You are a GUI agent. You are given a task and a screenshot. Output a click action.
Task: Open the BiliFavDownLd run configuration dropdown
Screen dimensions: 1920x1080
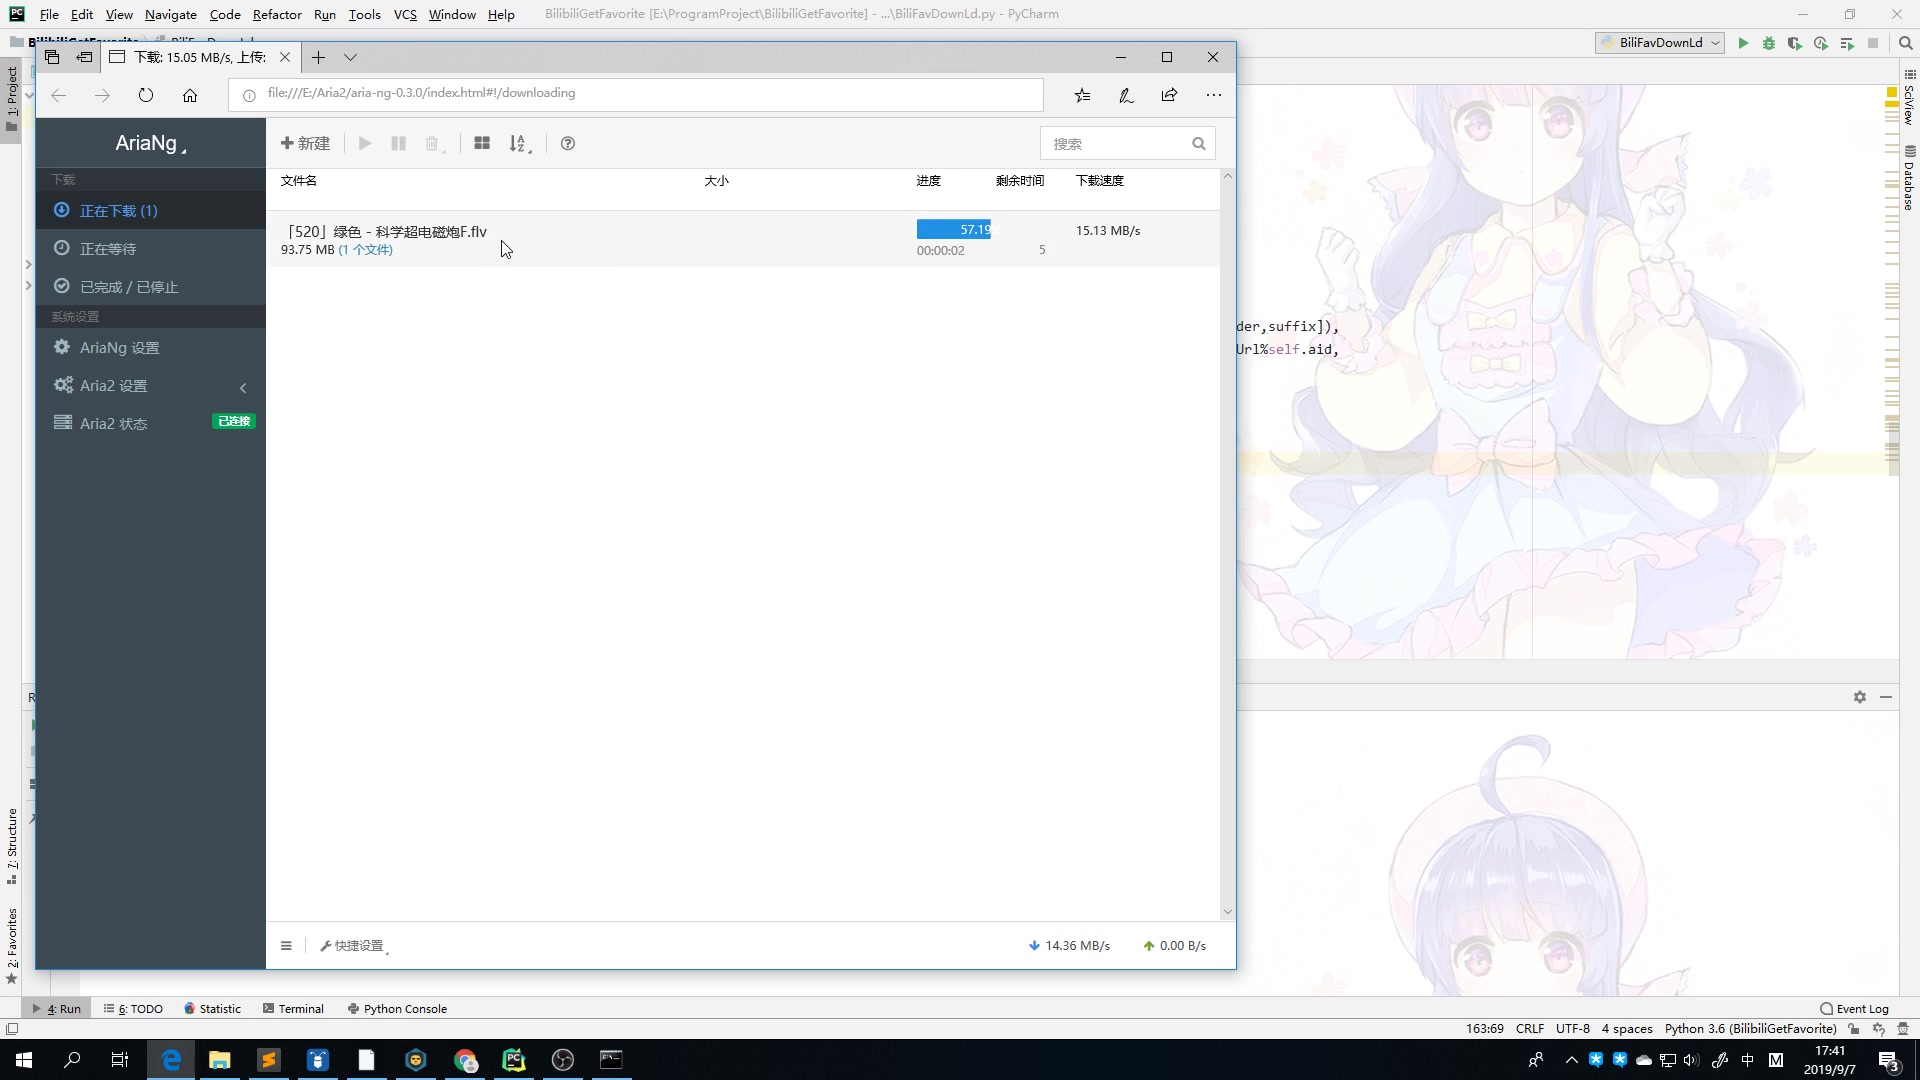point(1660,43)
